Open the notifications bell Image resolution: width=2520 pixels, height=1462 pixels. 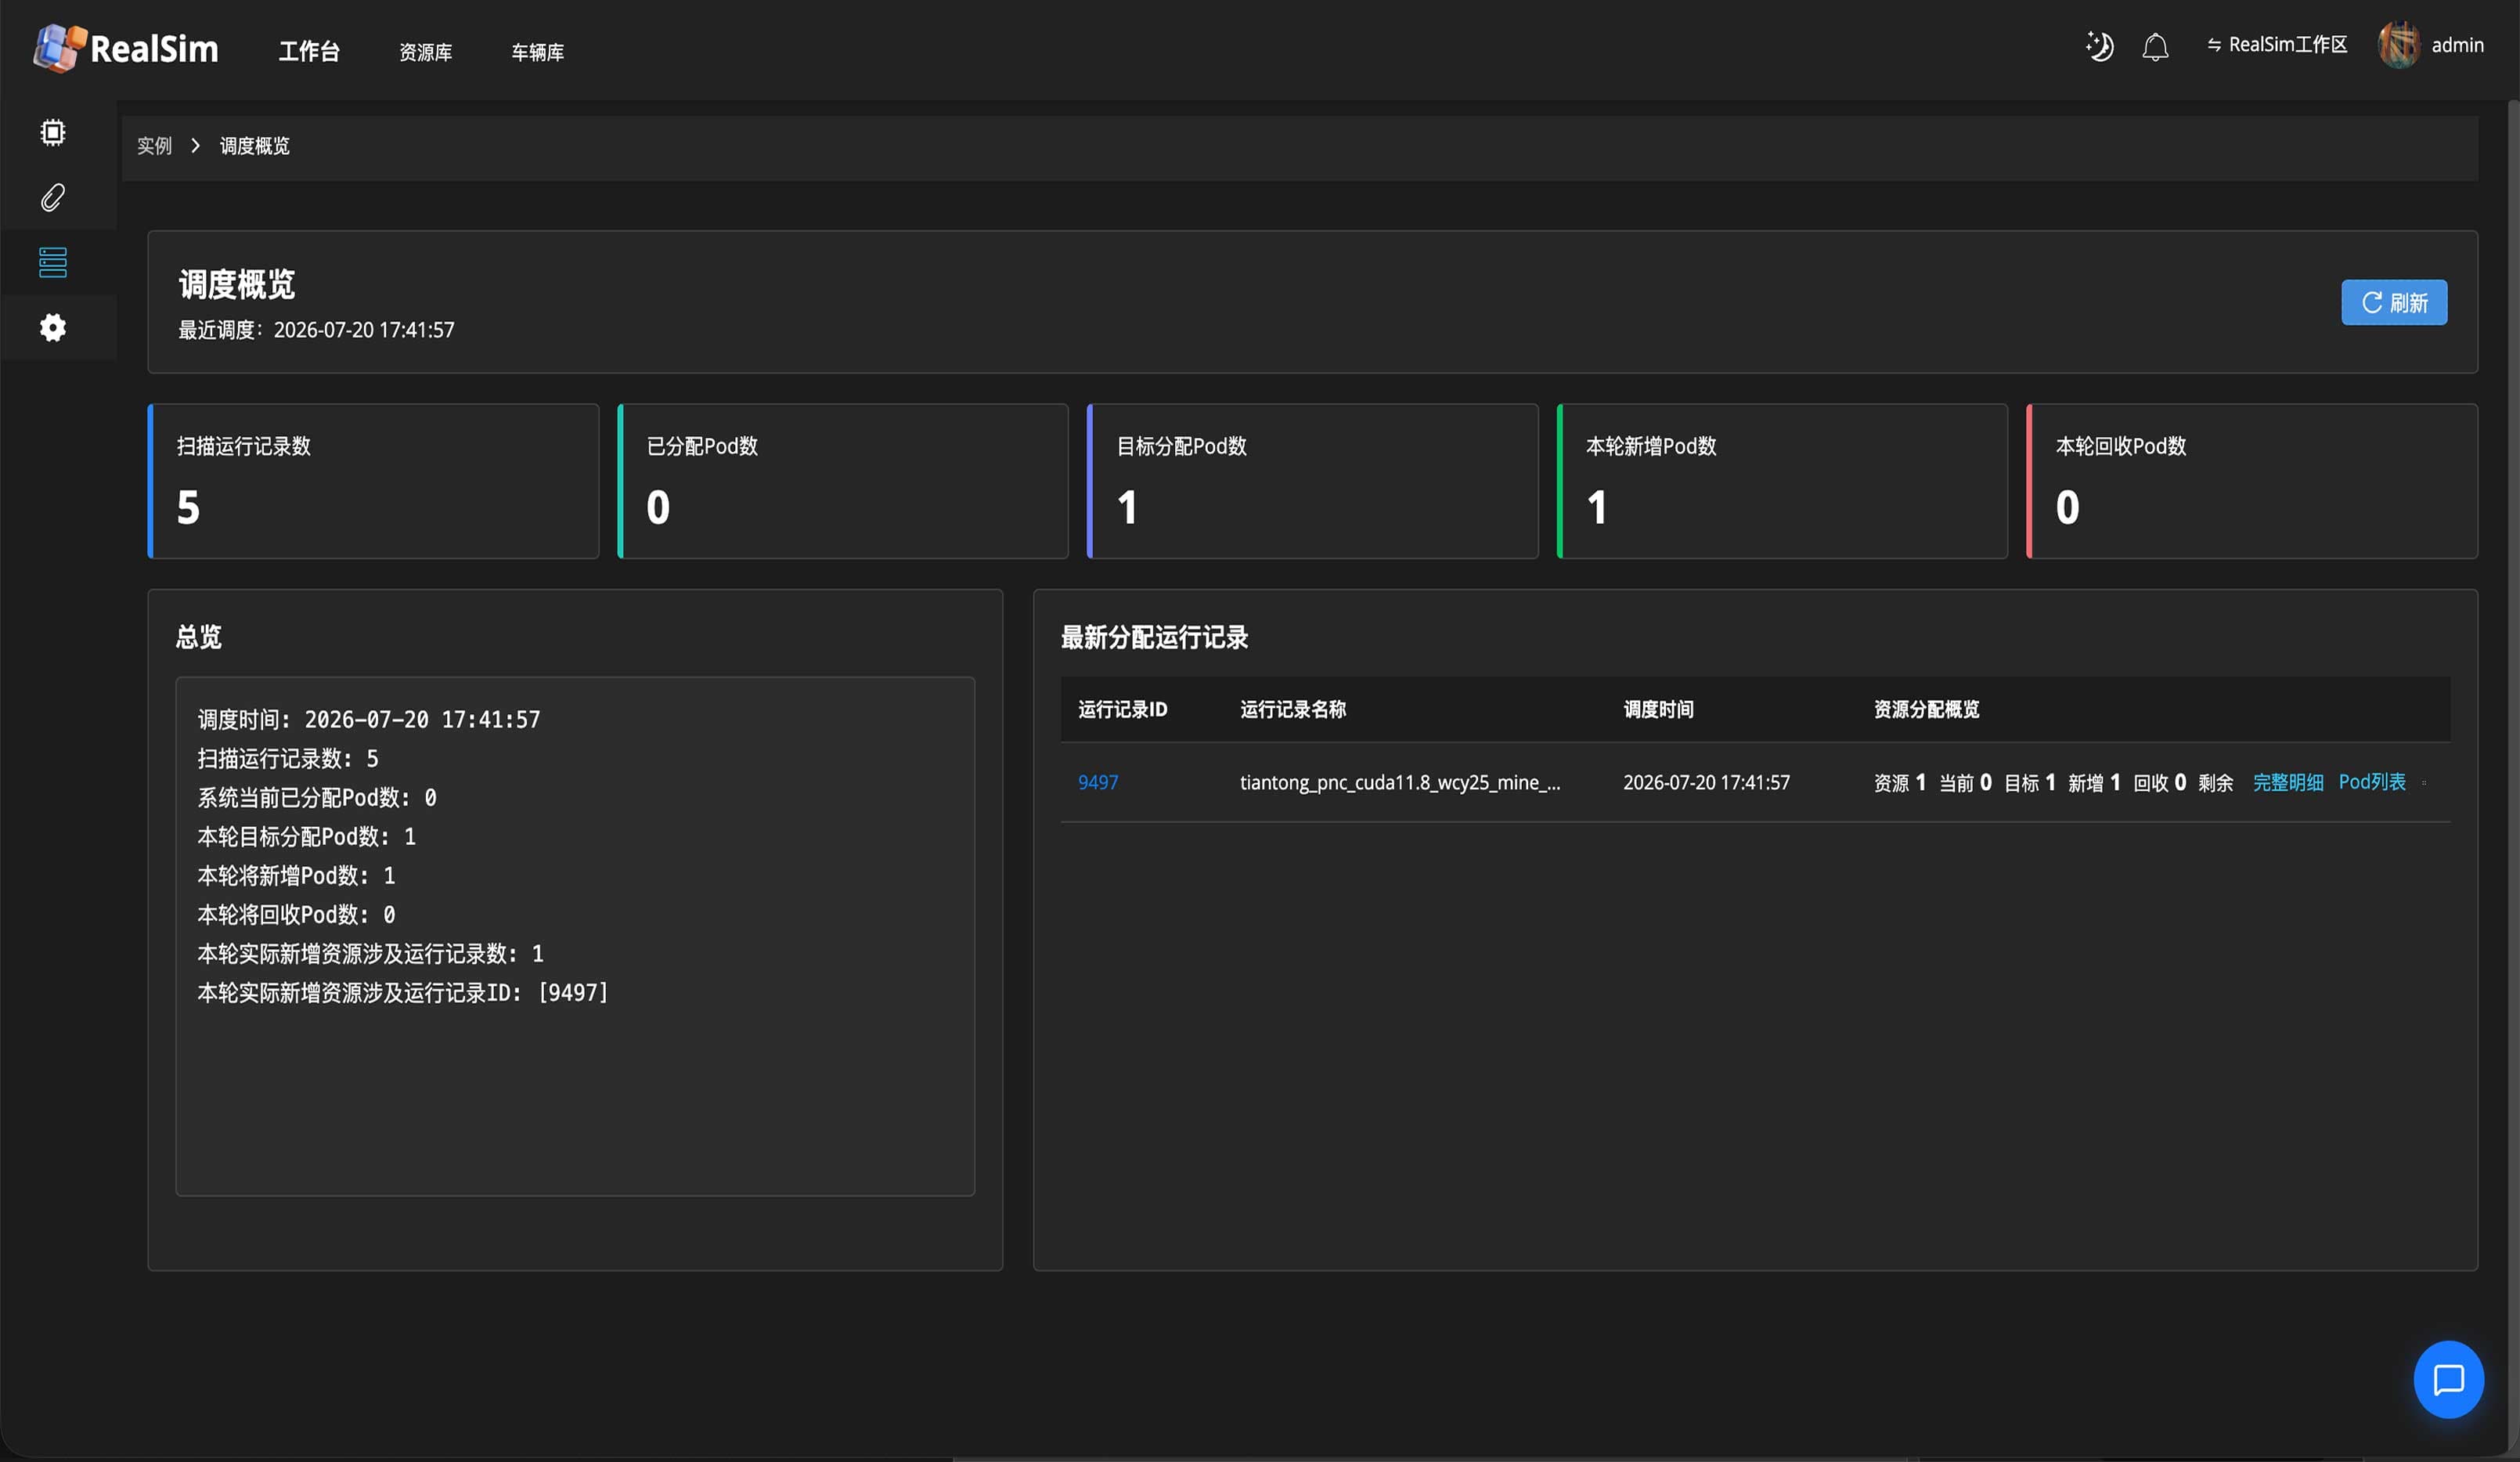point(2155,47)
